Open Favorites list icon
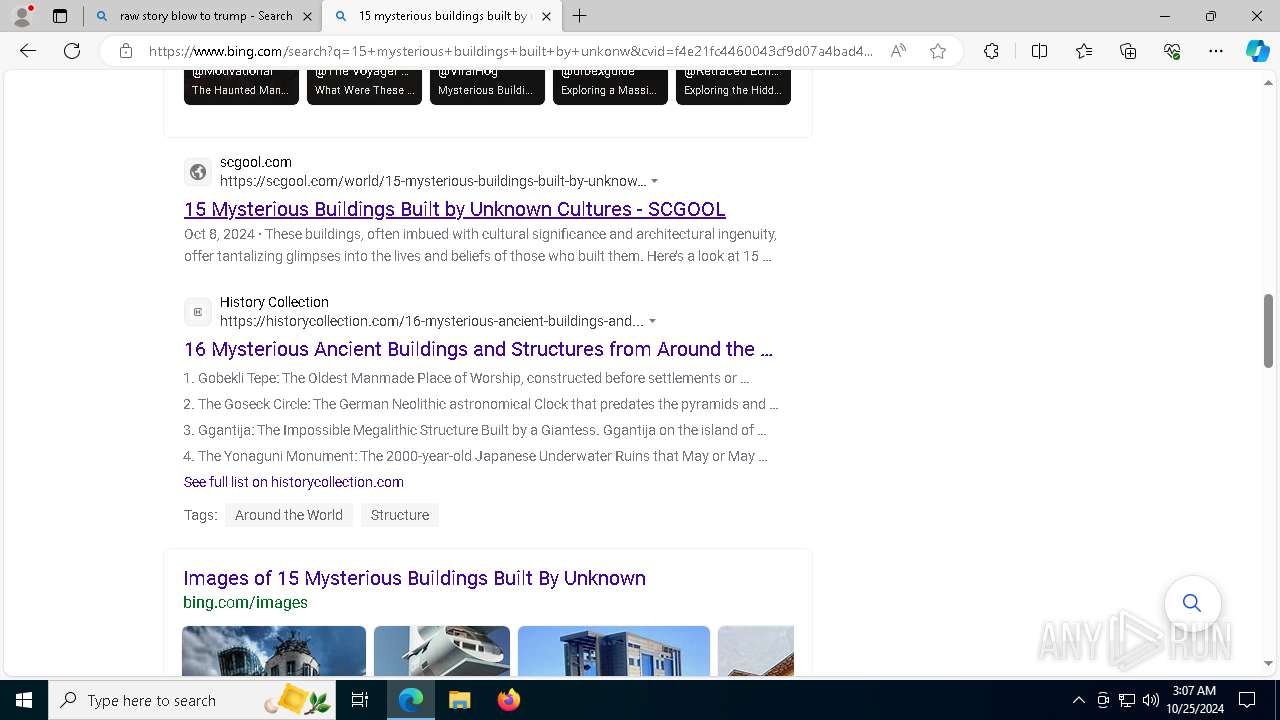This screenshot has height=720, width=1280. (x=1084, y=51)
